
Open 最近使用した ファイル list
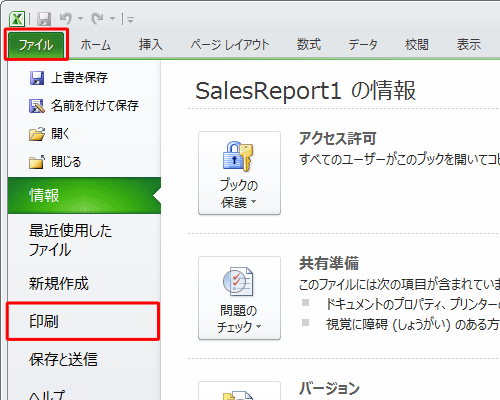pos(84,240)
